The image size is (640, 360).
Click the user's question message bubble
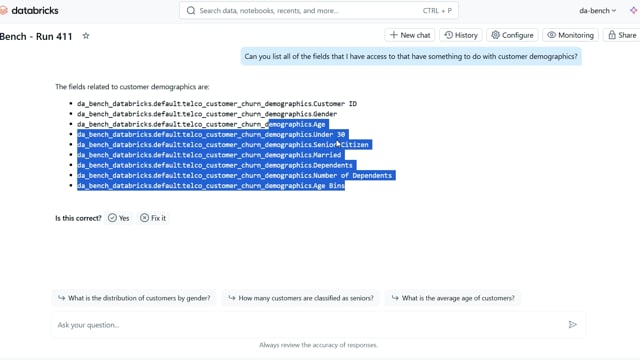(411, 56)
